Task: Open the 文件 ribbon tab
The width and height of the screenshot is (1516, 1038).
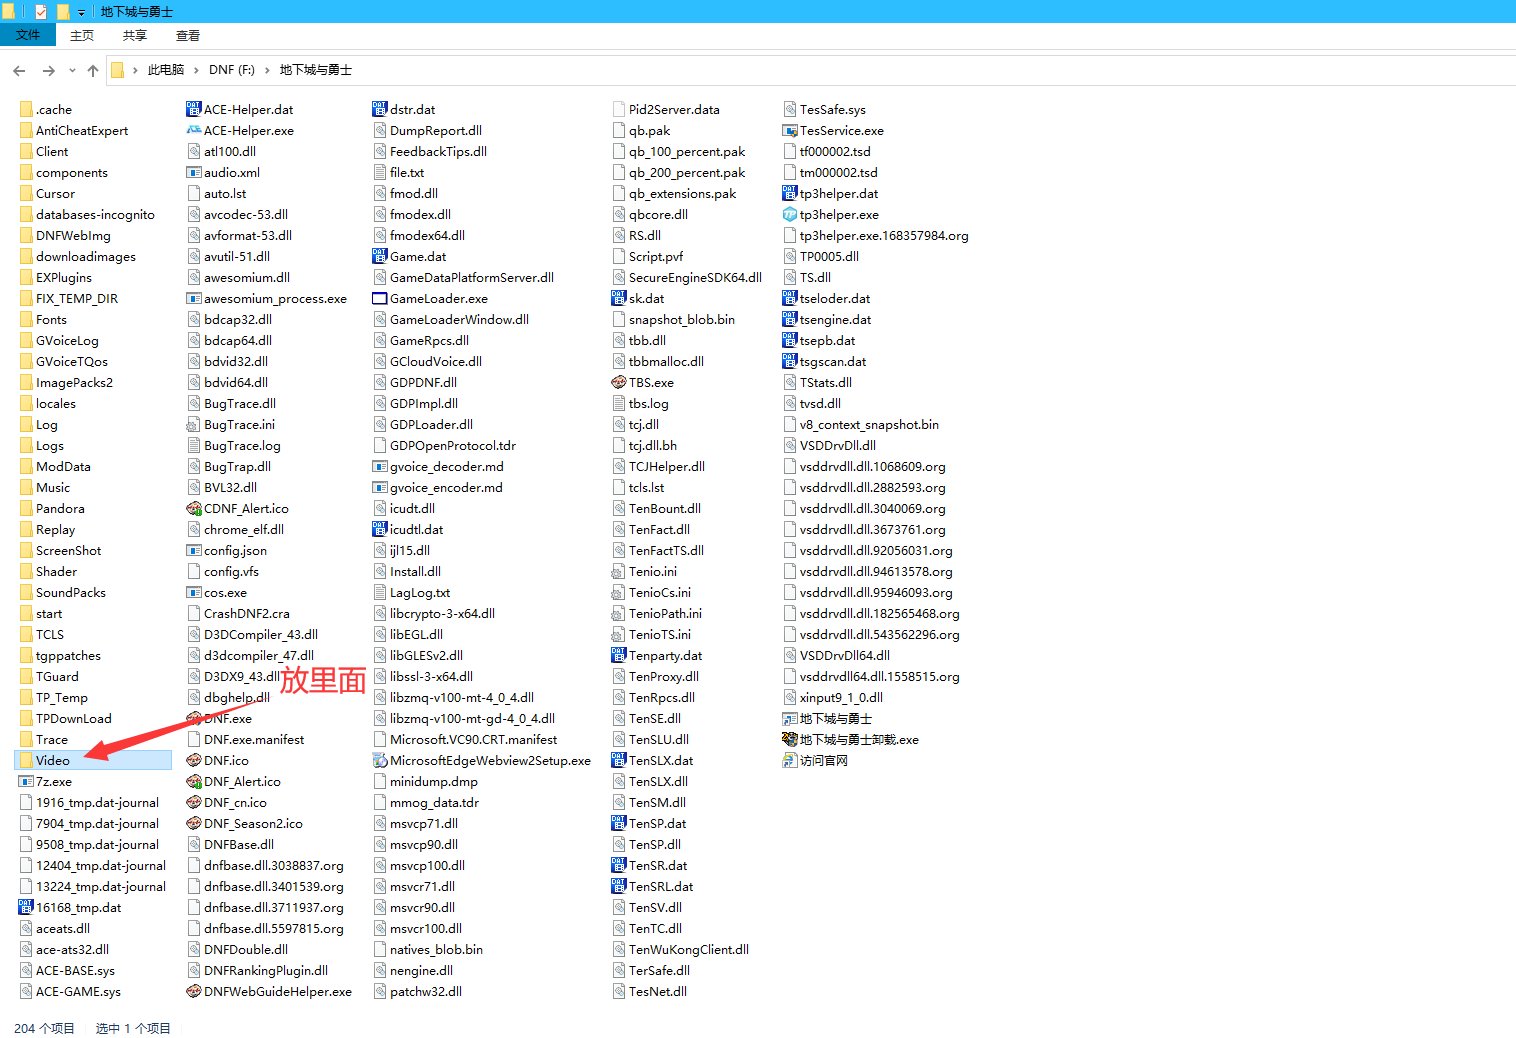Action: click(x=28, y=35)
